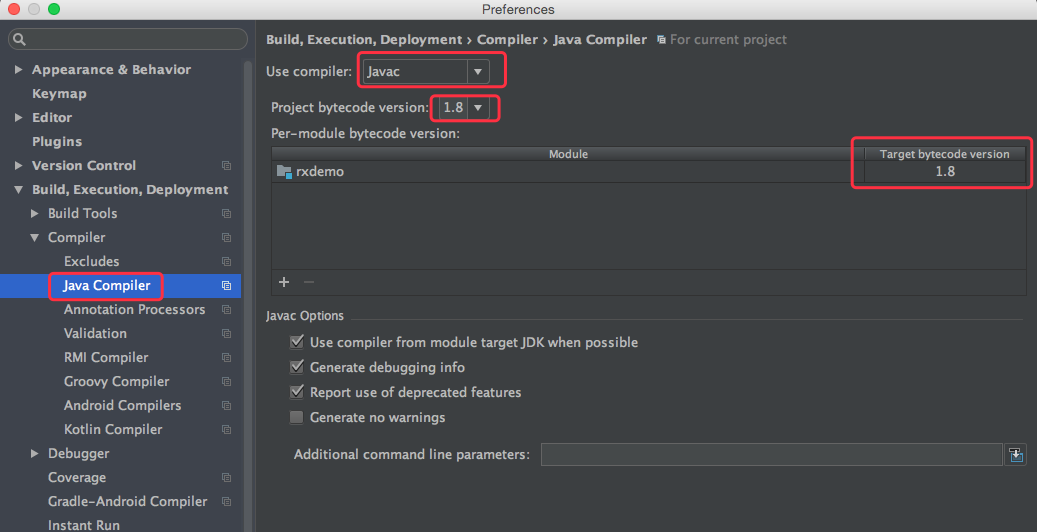1037x532 pixels.
Task: Select RMI Compiler settings
Action: coord(106,357)
